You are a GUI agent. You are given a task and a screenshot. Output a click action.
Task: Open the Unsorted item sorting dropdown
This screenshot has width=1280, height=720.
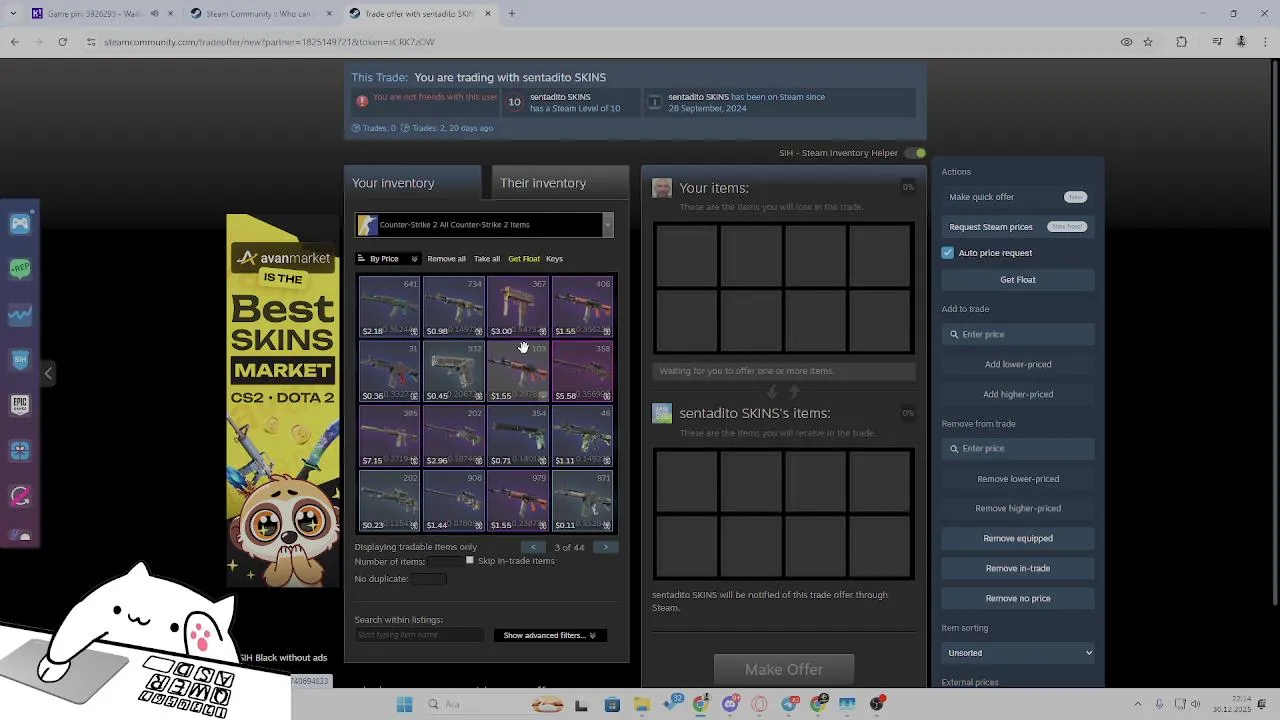pyautogui.click(x=1018, y=653)
